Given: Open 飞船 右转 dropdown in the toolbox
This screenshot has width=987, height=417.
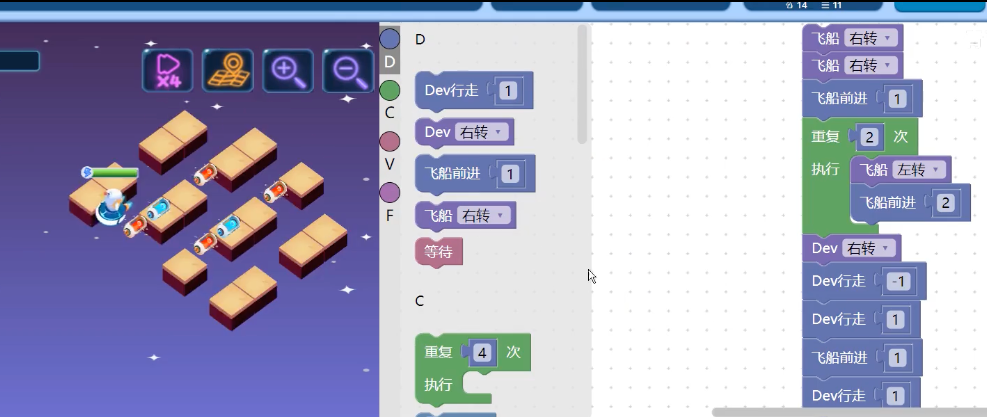Looking at the screenshot, I should 483,215.
